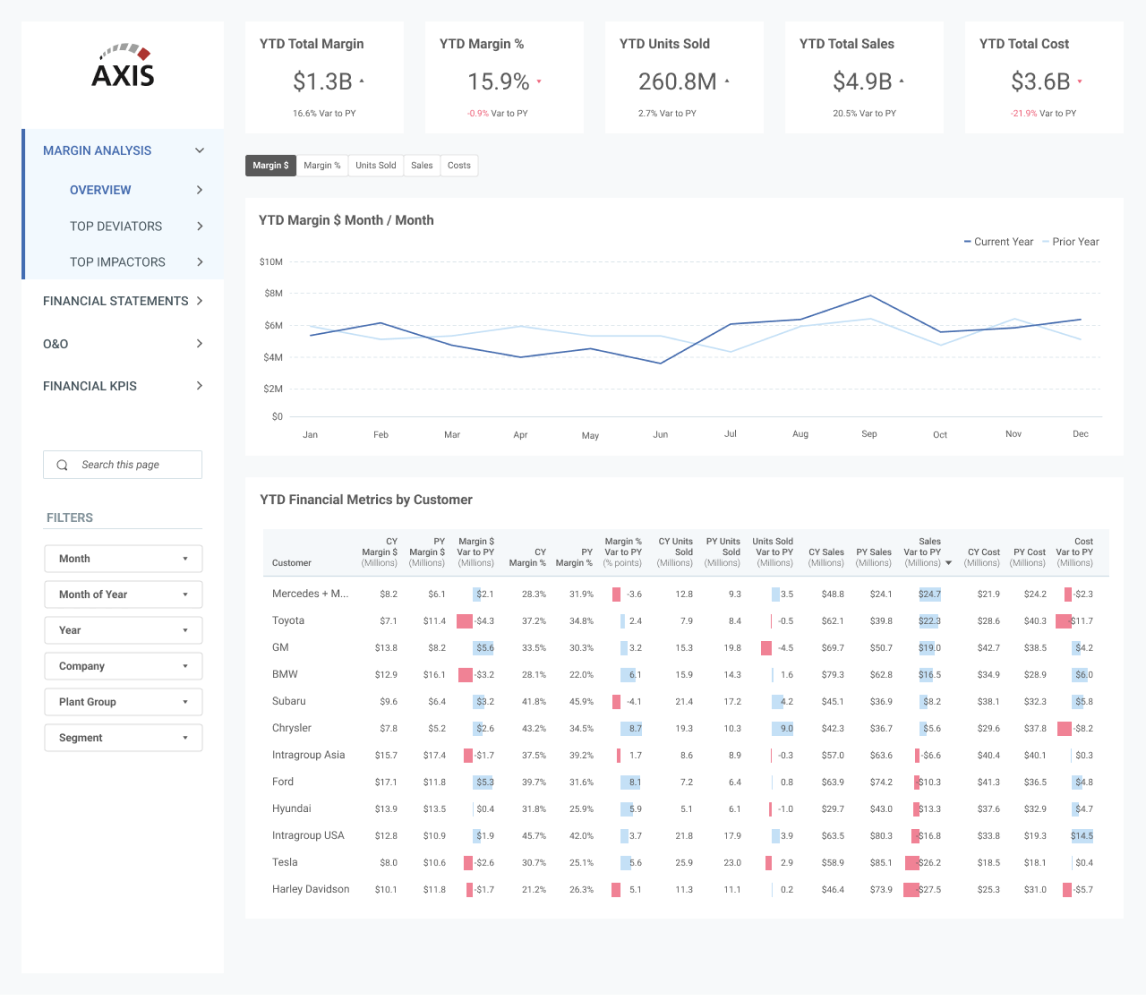Image resolution: width=1146 pixels, height=995 pixels.
Task: Sort by the Customer column header
Action: click(x=292, y=563)
